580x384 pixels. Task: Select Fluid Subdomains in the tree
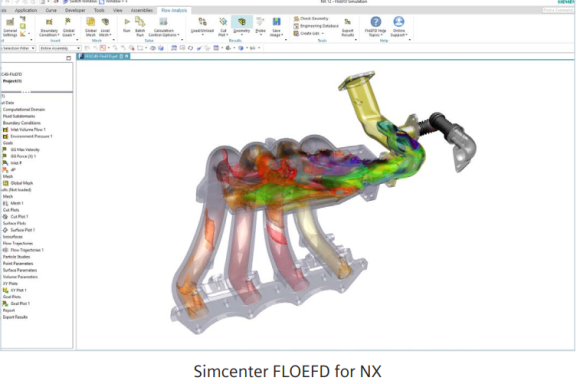click(x=19, y=116)
